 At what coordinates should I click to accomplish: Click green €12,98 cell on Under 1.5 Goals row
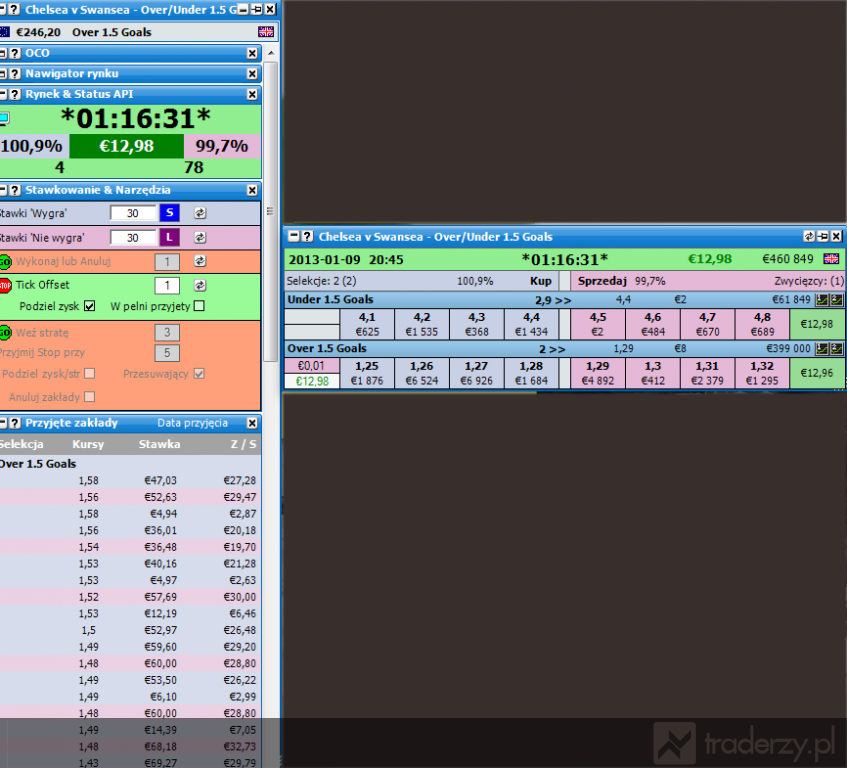[817, 324]
